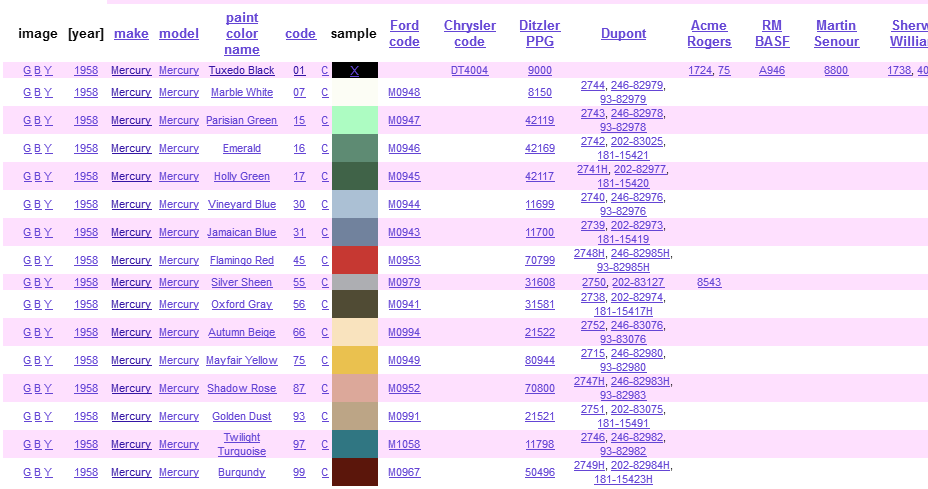Open RM BASF code A946

tap(772, 70)
